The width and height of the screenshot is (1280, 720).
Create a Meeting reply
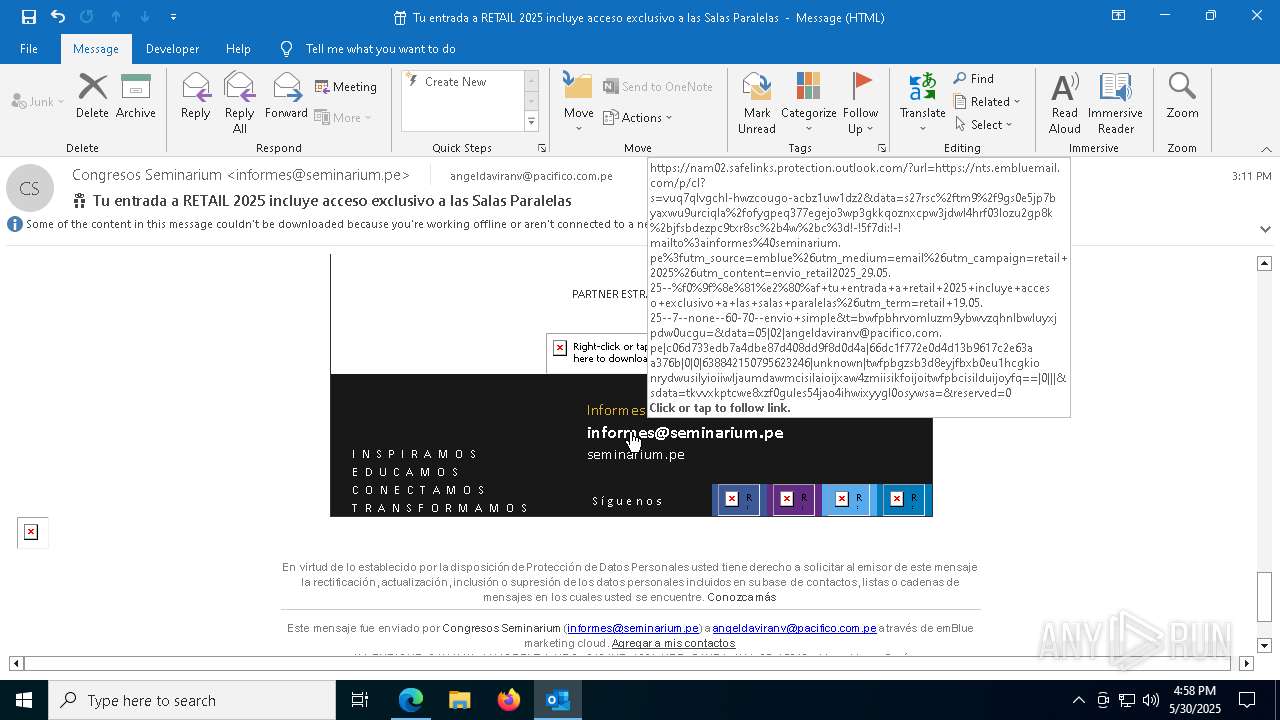click(346, 87)
